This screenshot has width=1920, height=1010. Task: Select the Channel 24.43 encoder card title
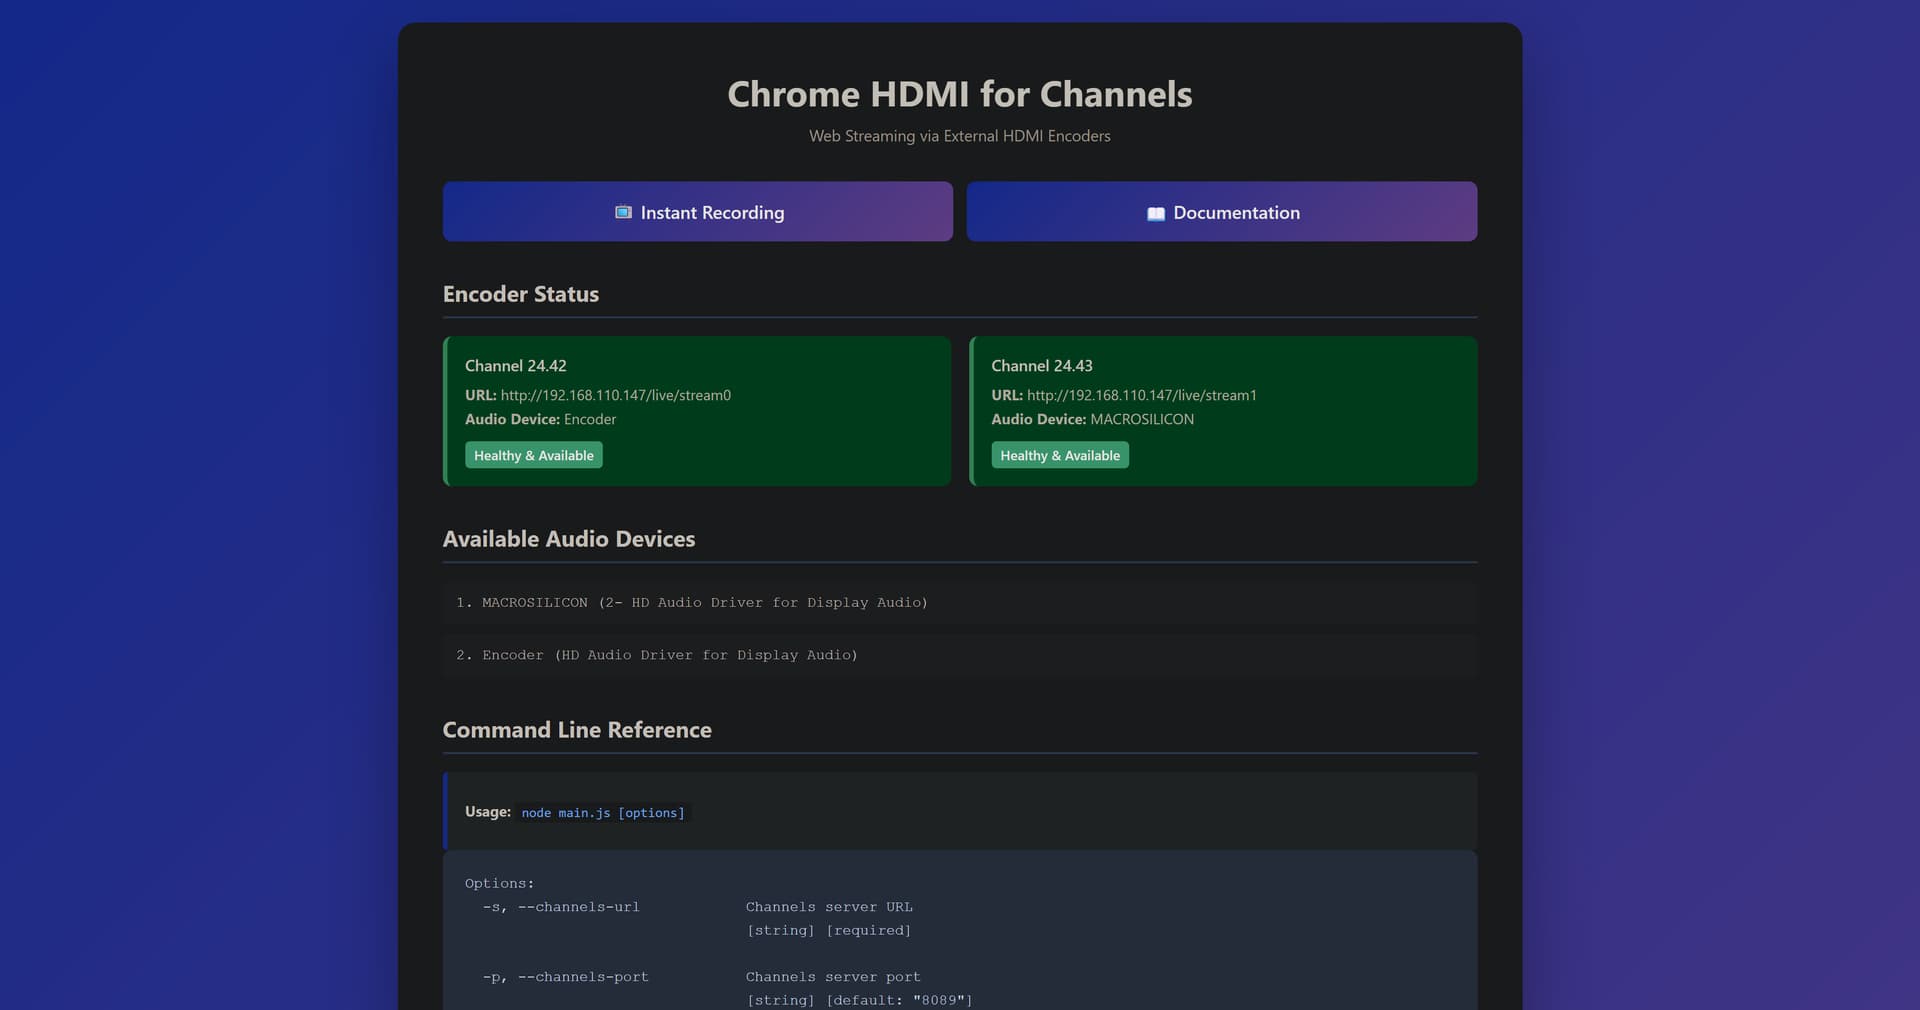pos(1041,366)
